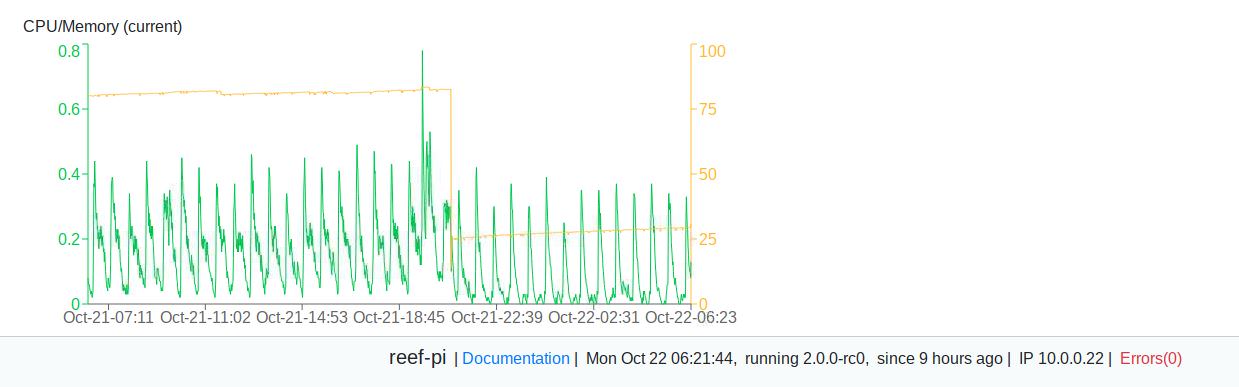Viewport: 1239px width, 387px height.
Task: Select the 'CPU/Memory (current)' chart title
Action: pos(103,27)
